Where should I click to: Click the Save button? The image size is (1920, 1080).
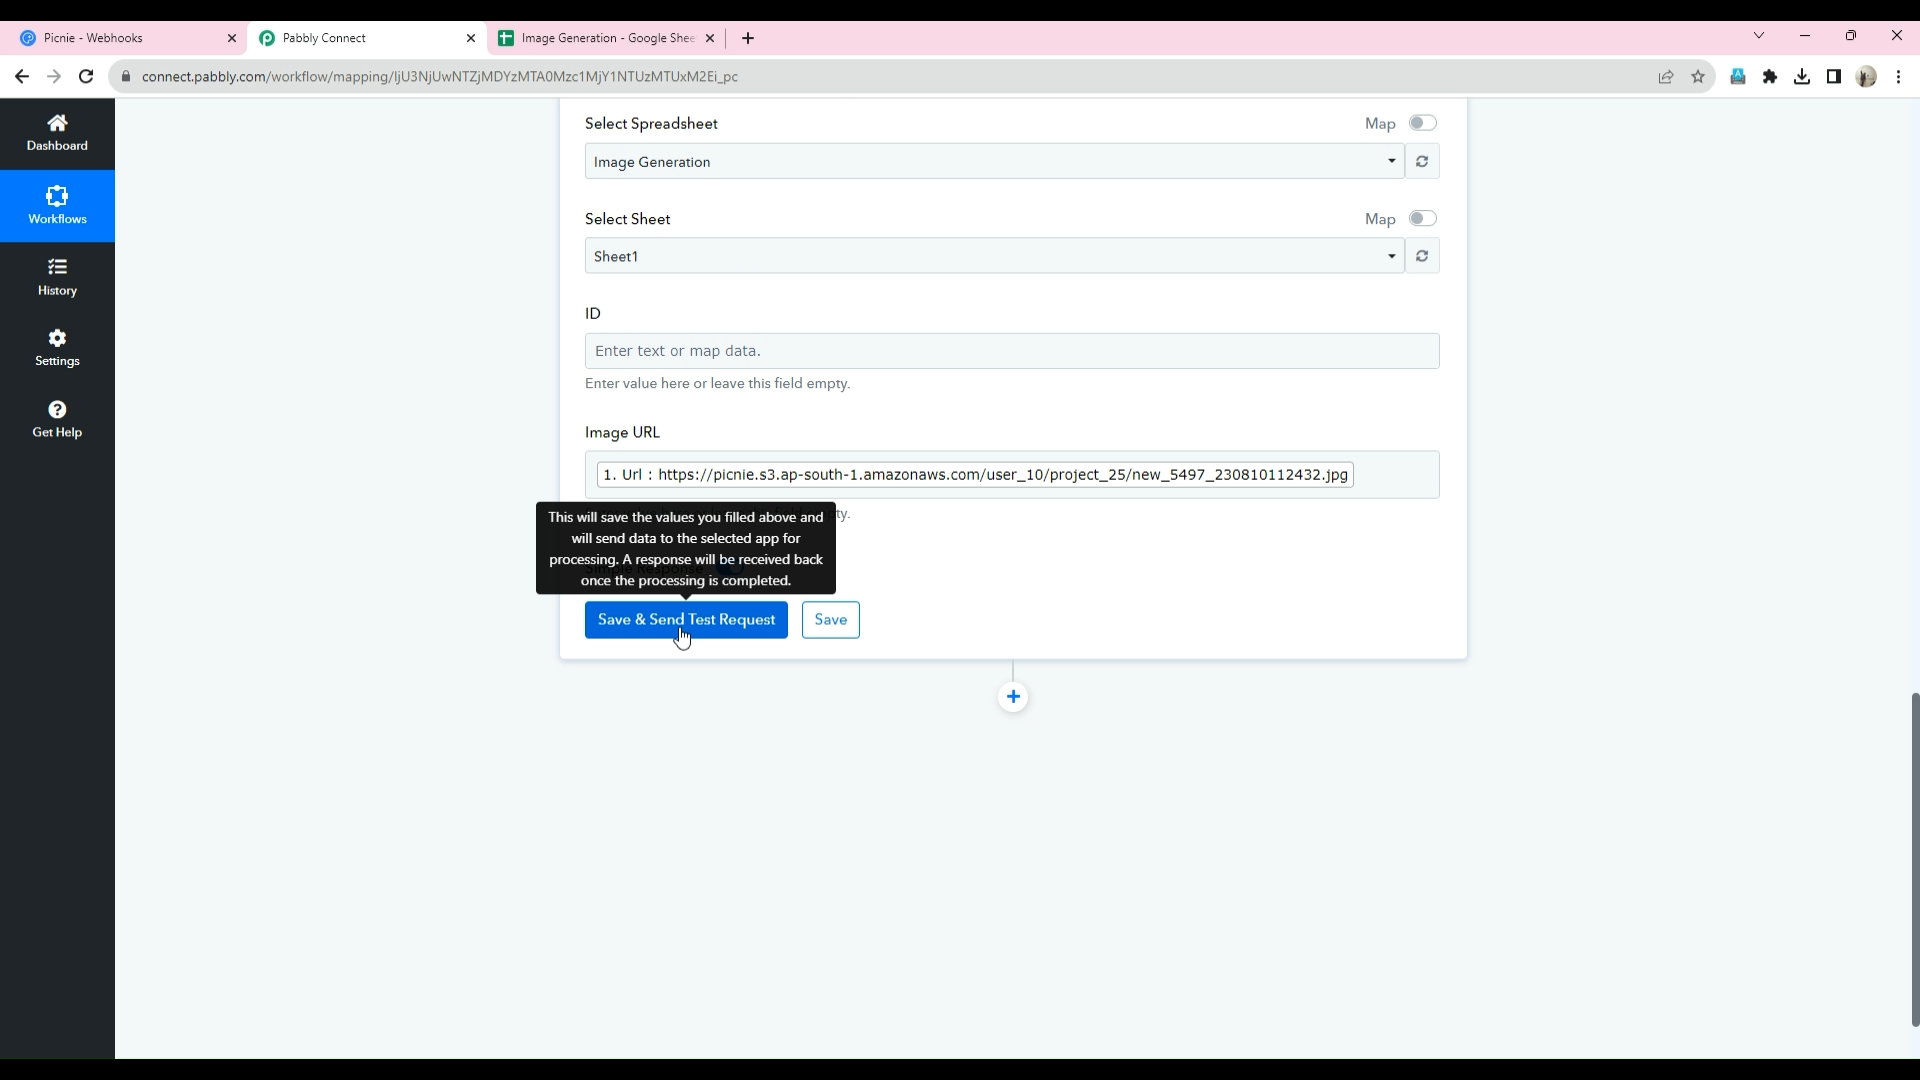[830, 620]
